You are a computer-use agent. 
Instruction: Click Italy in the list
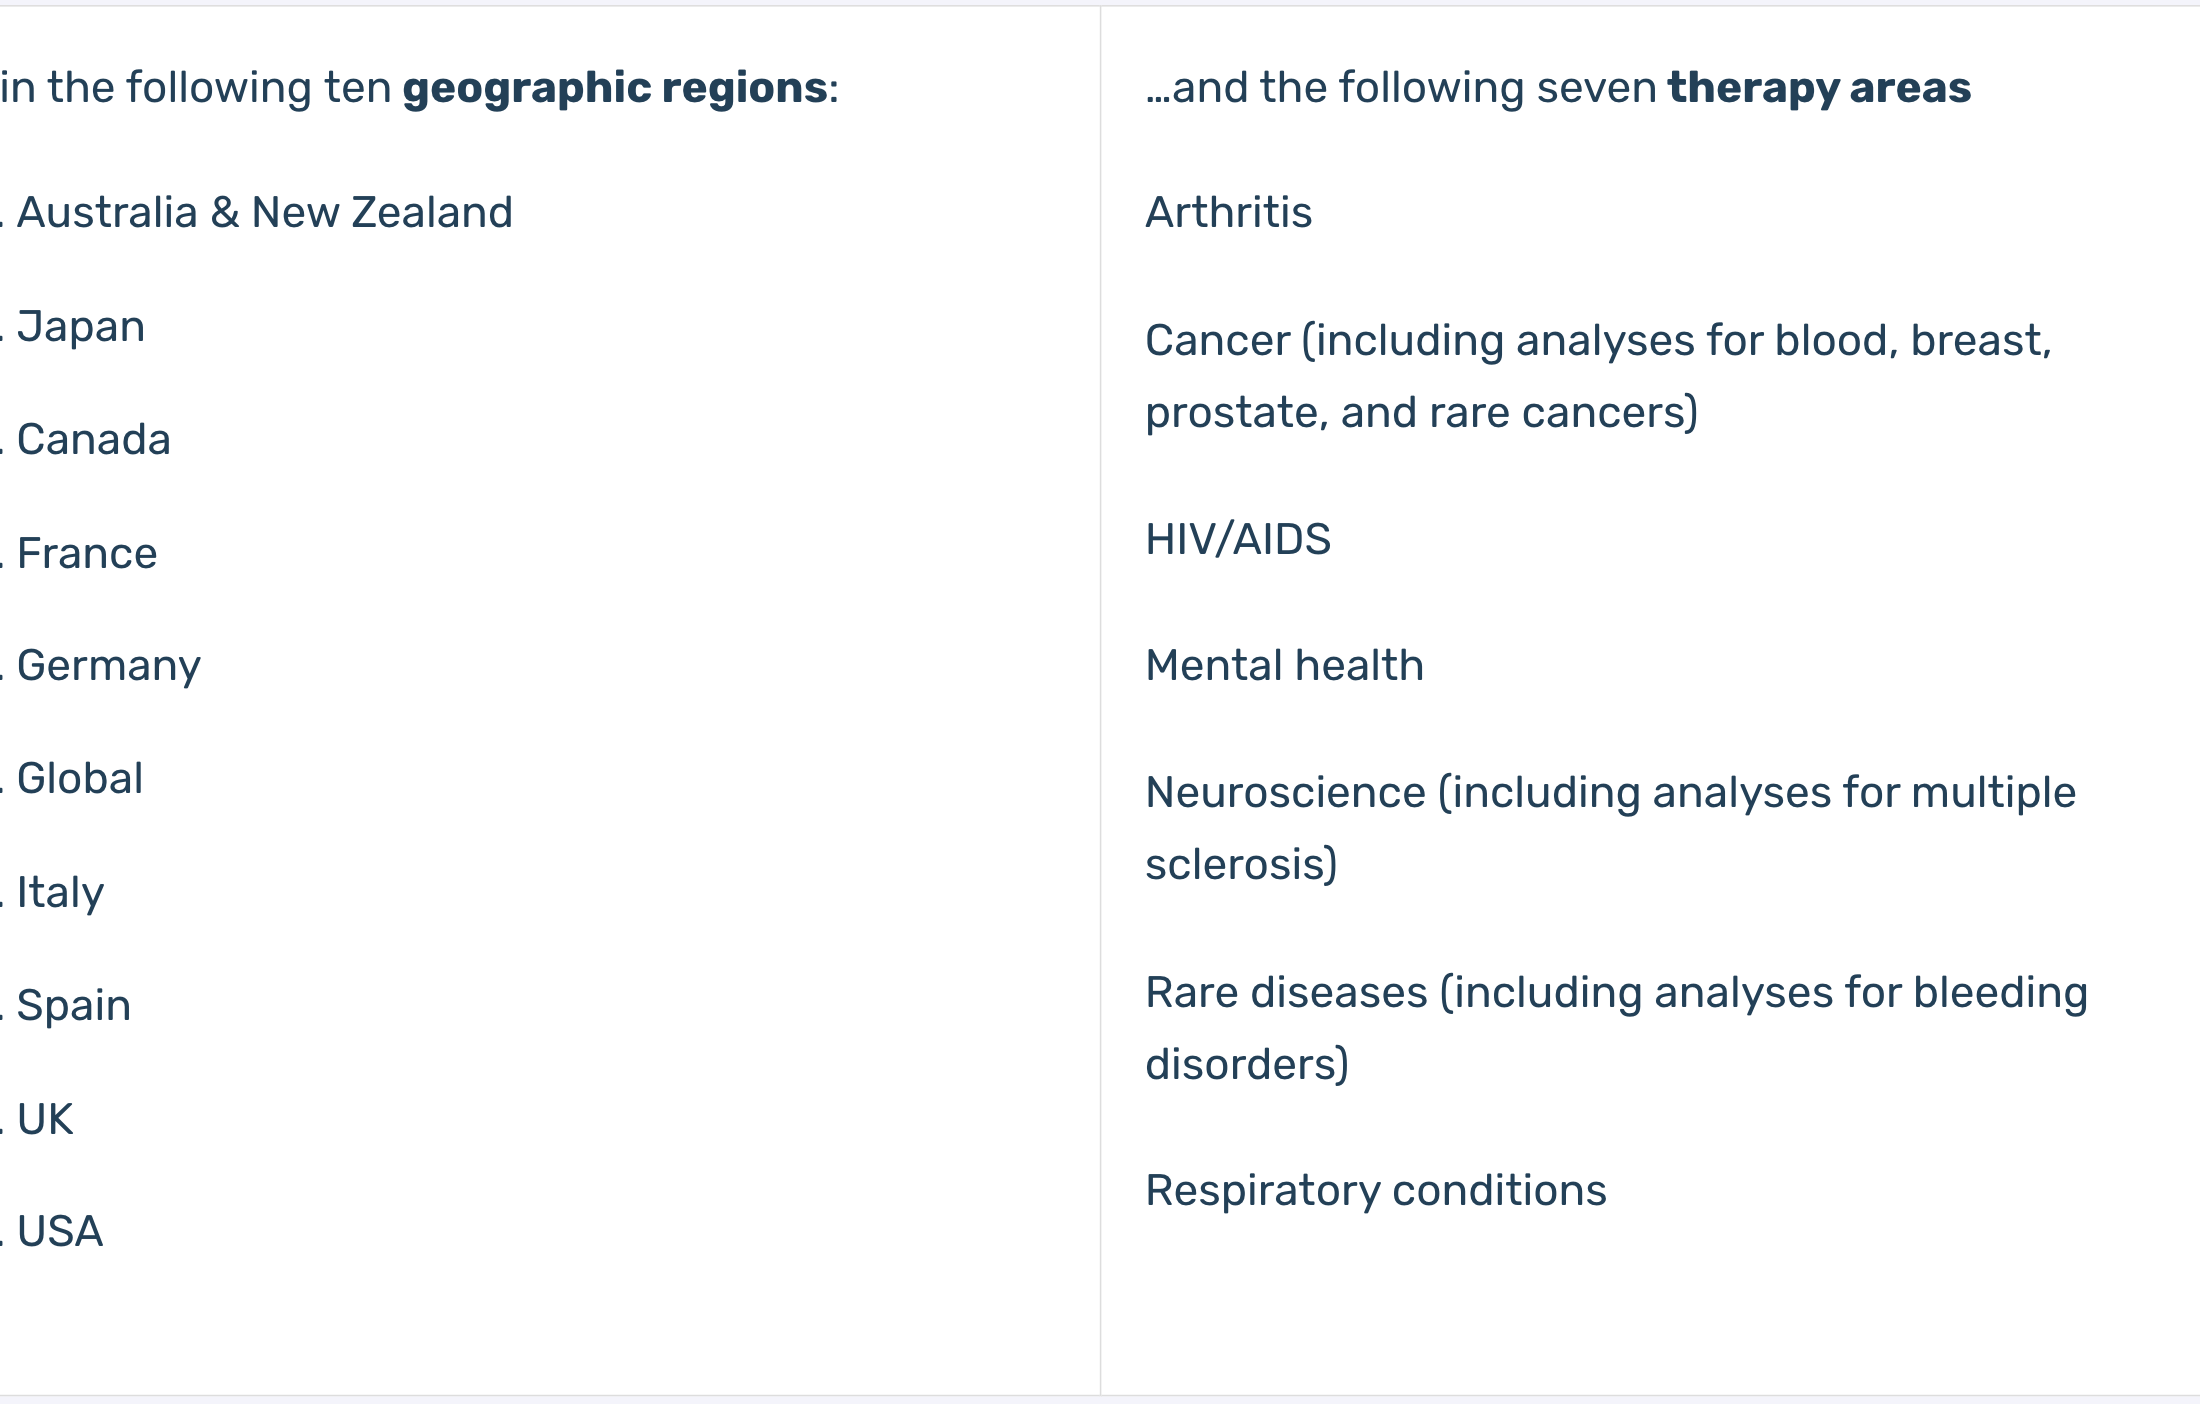pyautogui.click(x=60, y=893)
